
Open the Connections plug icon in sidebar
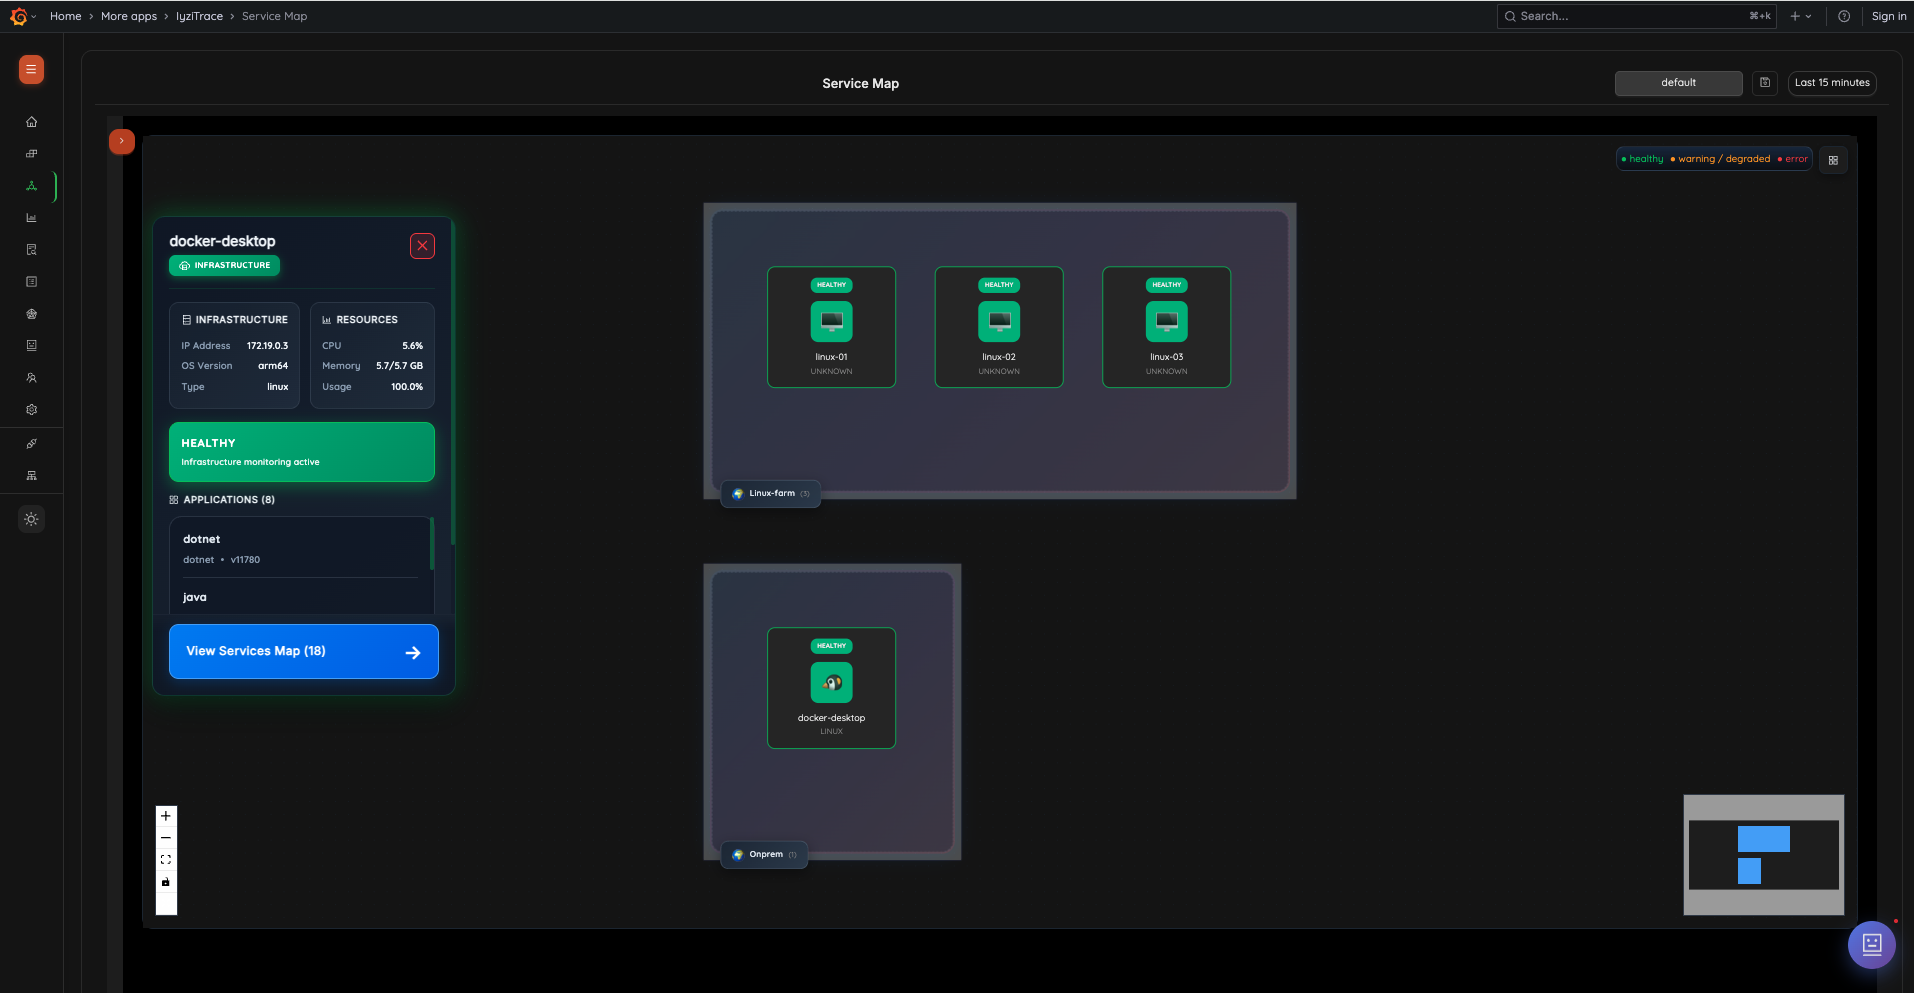(31, 443)
